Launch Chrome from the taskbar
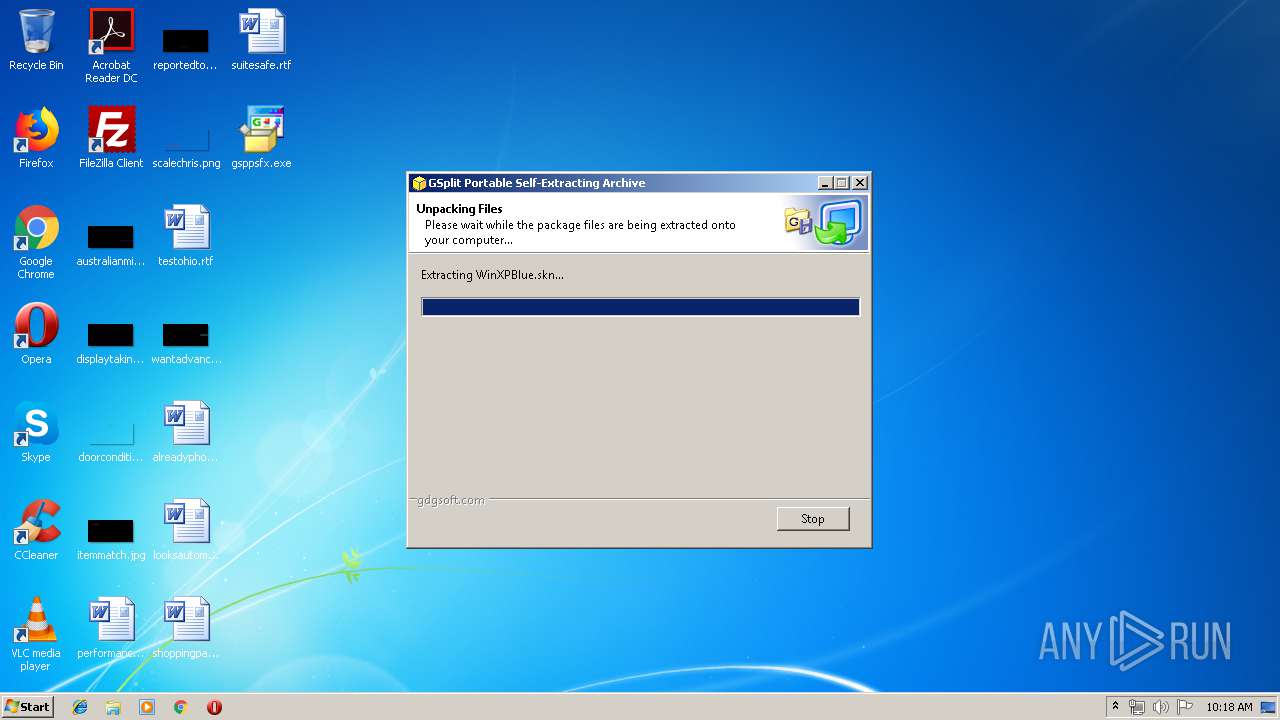 point(181,707)
